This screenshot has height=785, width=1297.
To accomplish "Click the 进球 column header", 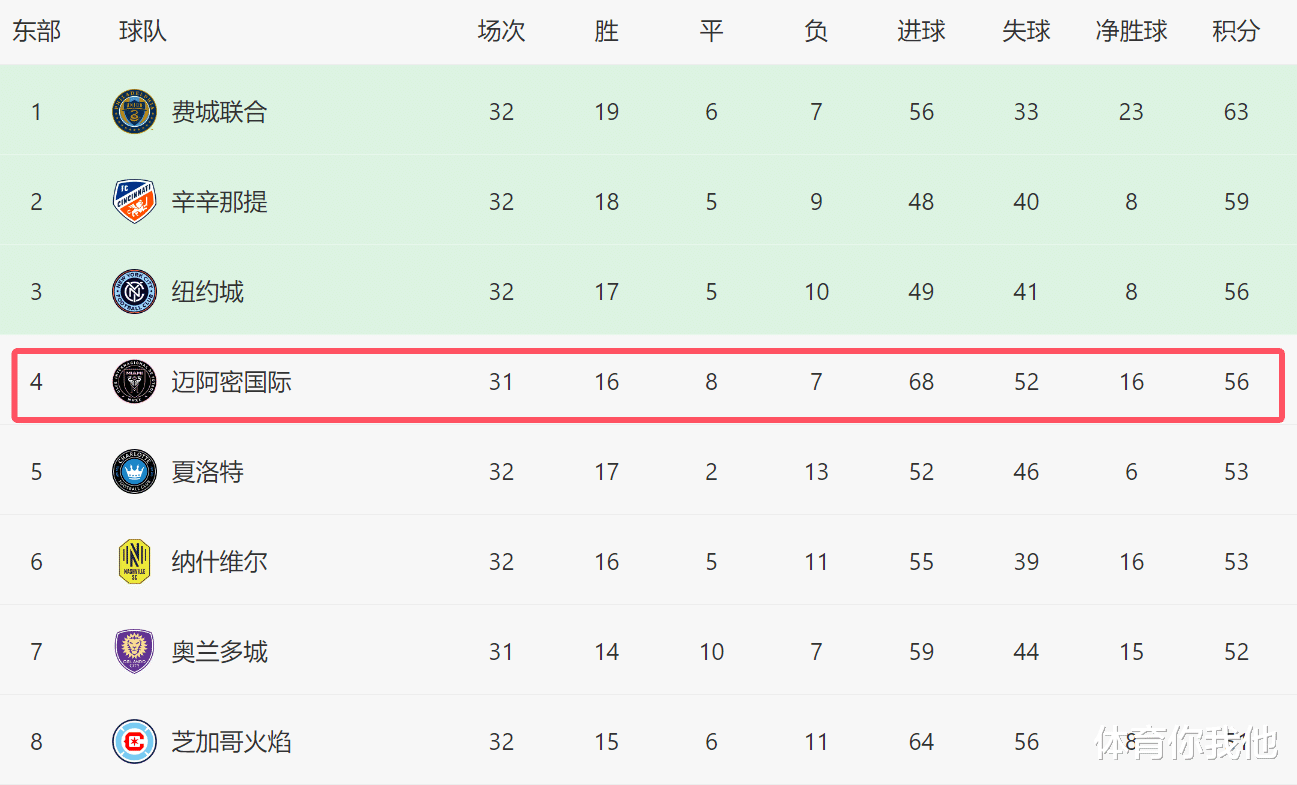I will [921, 31].
